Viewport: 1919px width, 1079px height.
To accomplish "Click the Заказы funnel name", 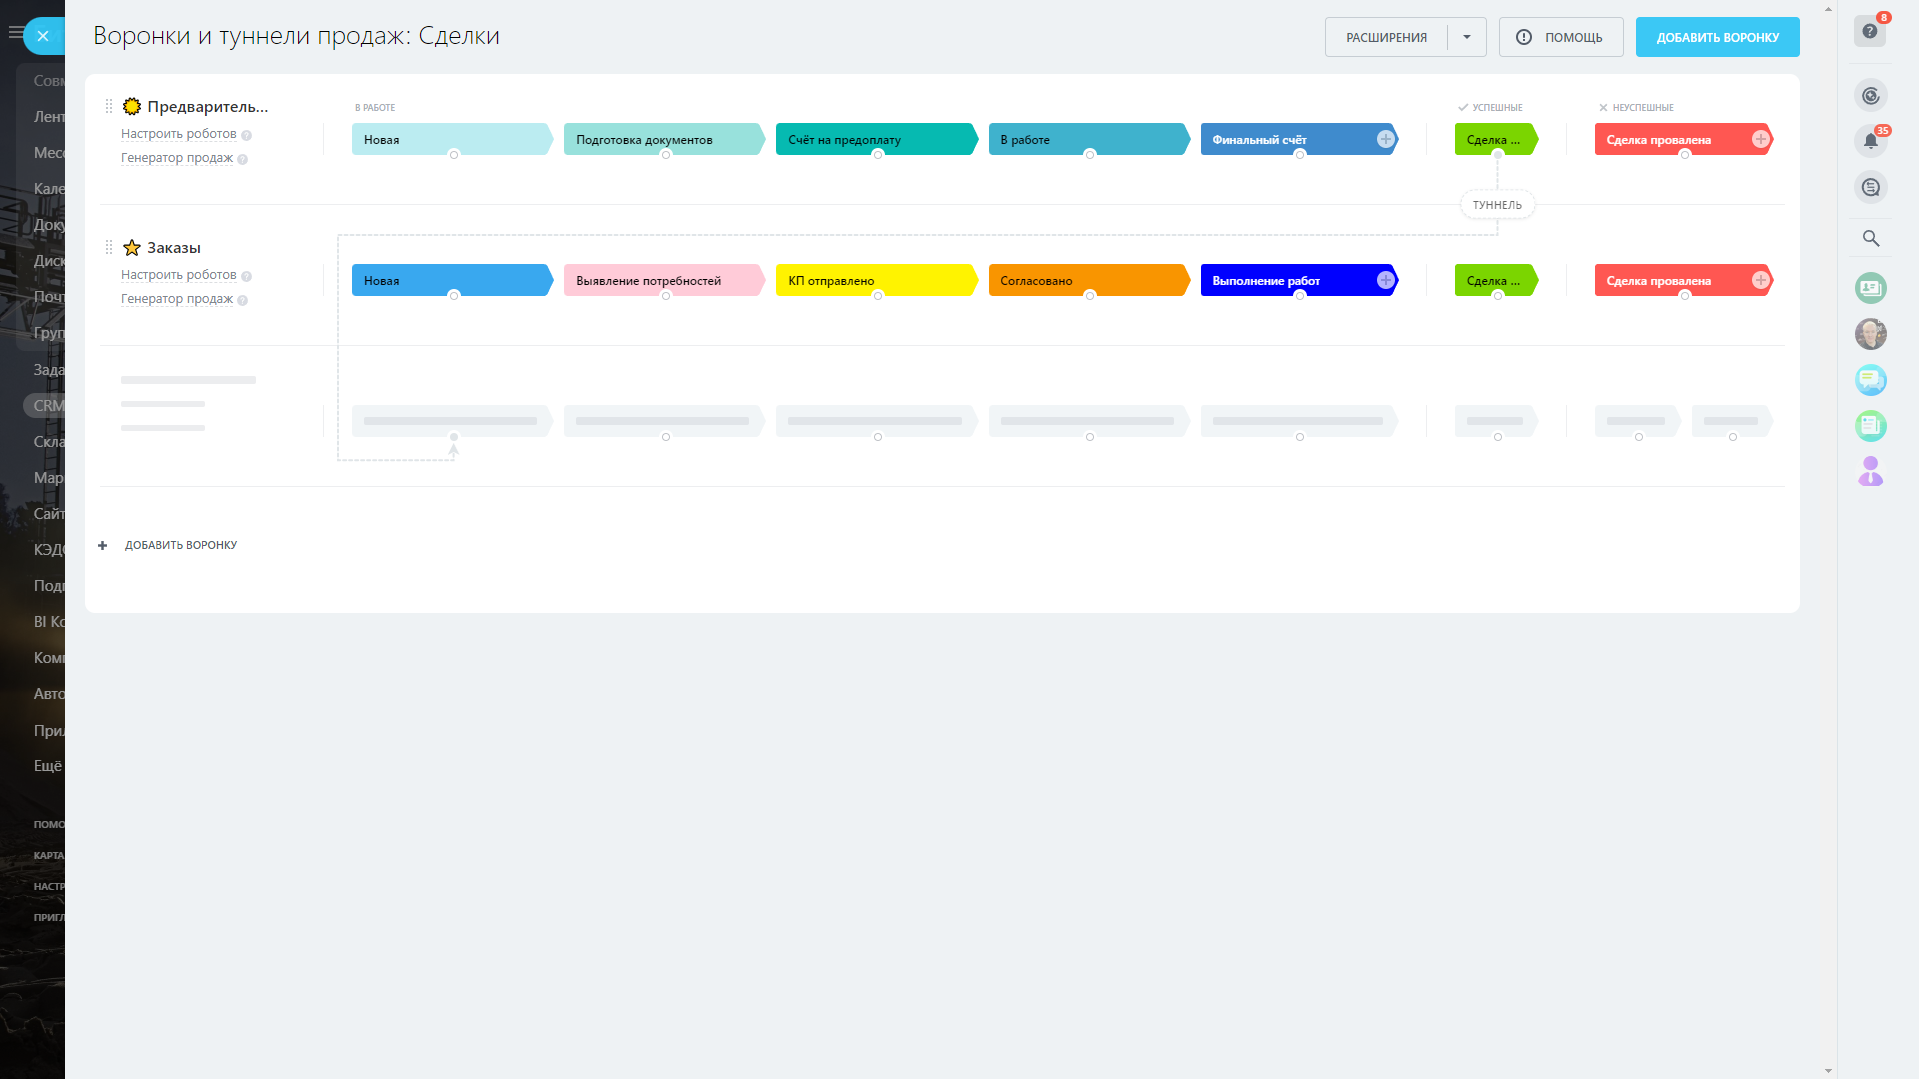I will [174, 247].
